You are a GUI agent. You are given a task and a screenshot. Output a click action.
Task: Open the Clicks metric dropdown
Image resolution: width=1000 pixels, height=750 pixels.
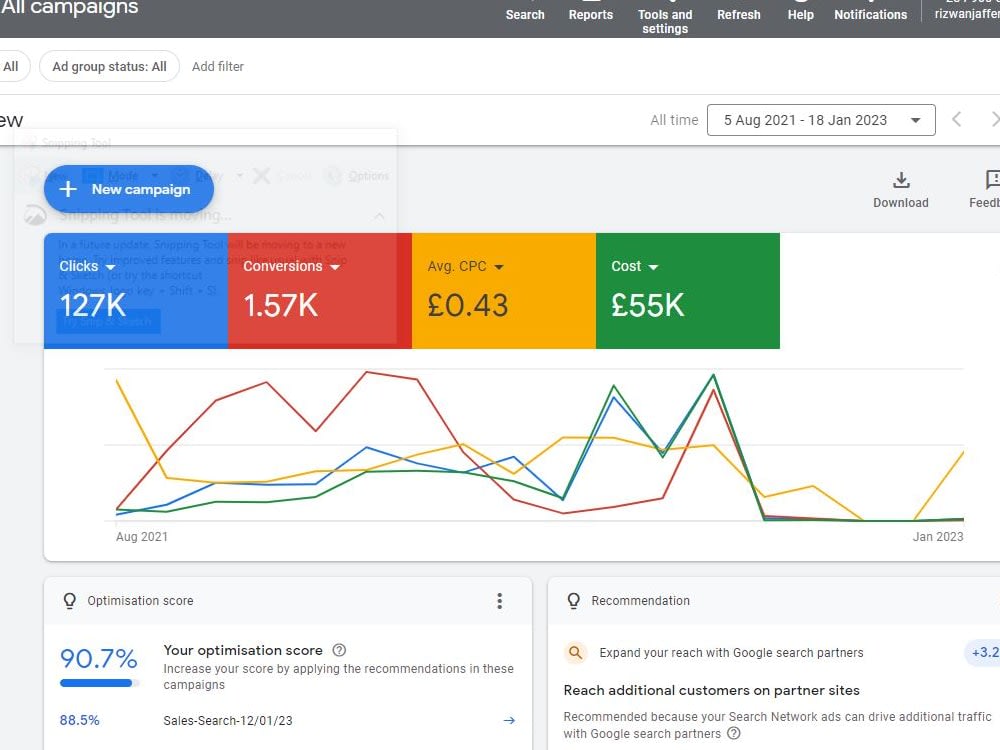(110, 267)
